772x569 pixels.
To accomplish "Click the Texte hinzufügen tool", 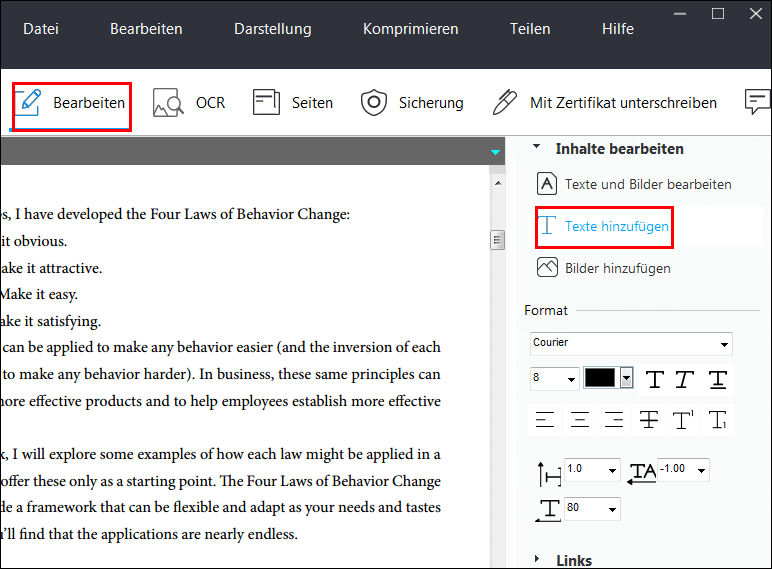I will [604, 226].
